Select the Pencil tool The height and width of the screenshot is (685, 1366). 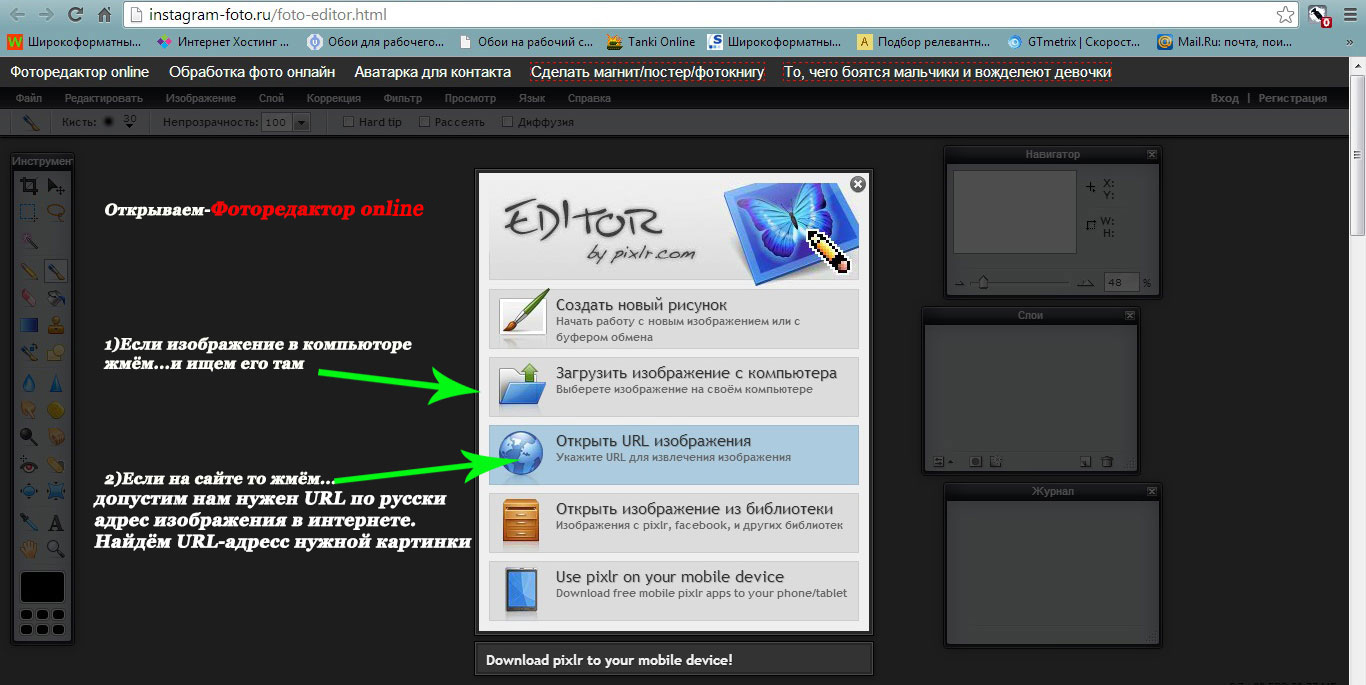(29, 271)
